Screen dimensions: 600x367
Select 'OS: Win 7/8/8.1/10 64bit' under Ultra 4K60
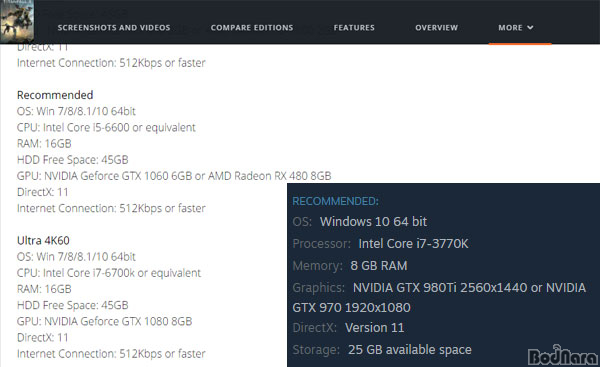[76, 257]
